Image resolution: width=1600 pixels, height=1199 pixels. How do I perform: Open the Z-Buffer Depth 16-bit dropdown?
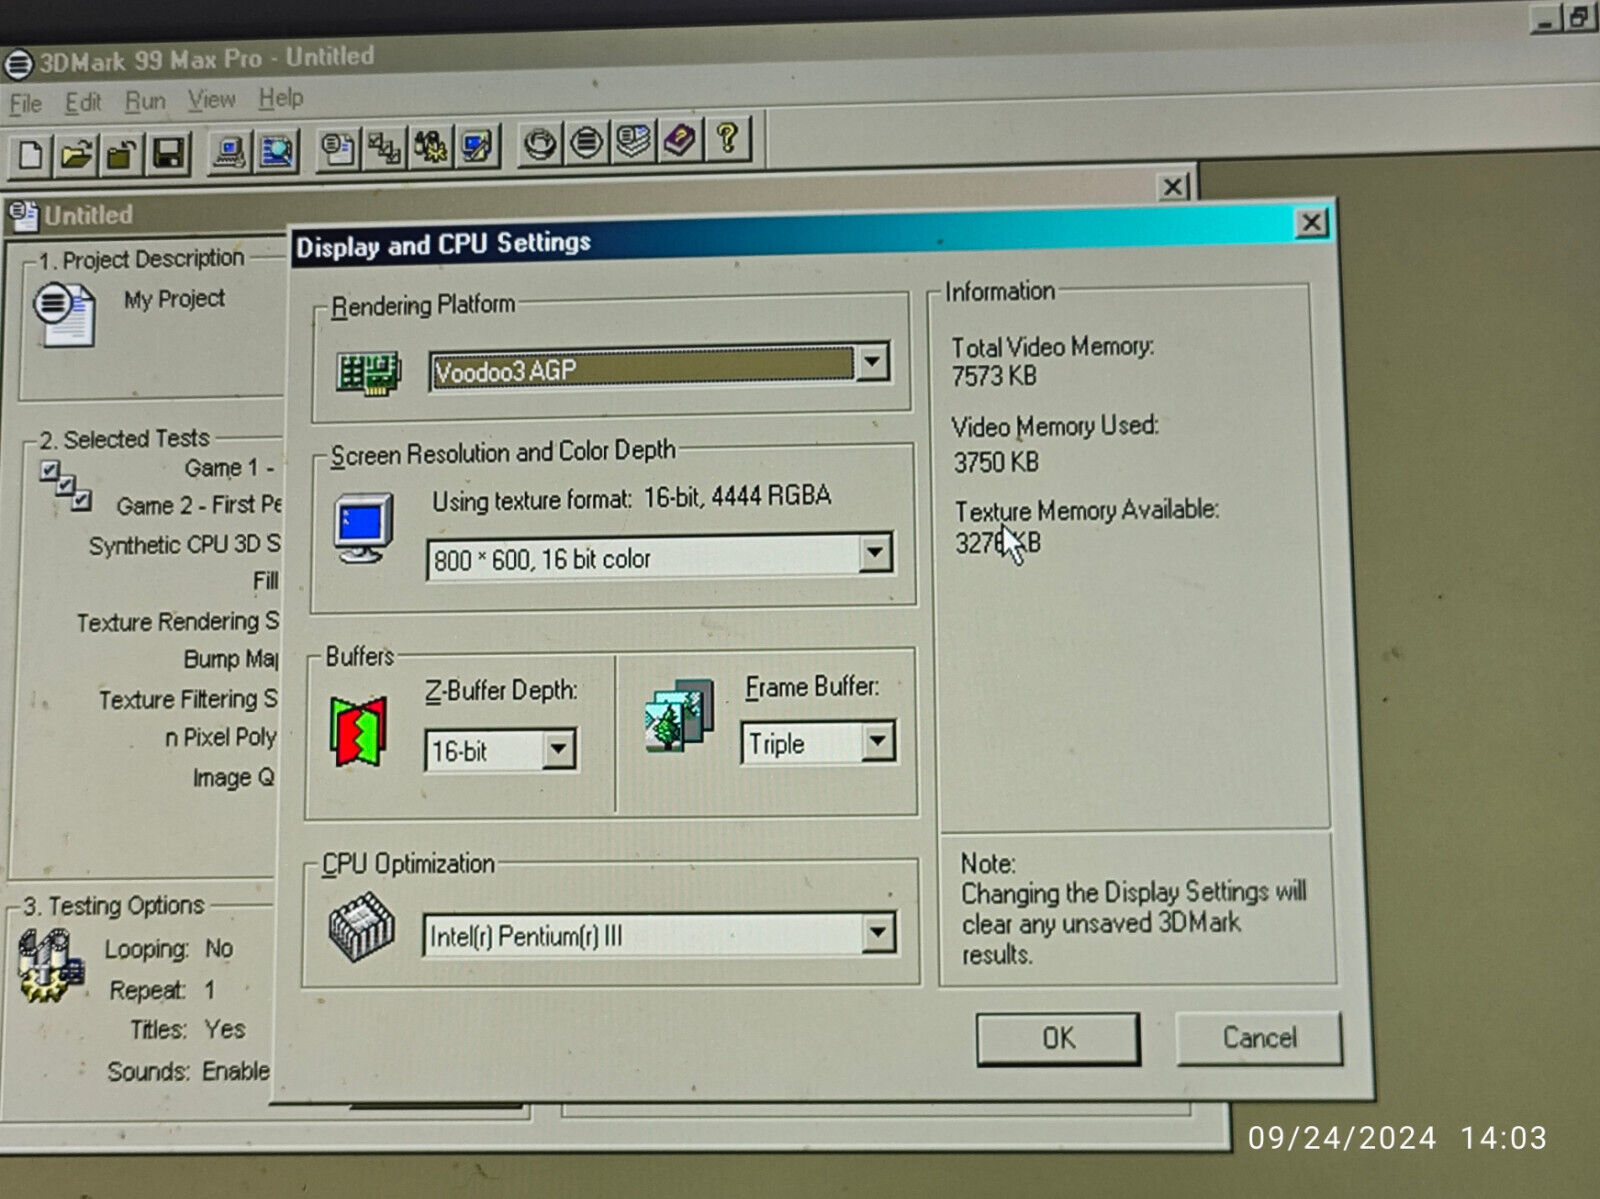(x=559, y=748)
